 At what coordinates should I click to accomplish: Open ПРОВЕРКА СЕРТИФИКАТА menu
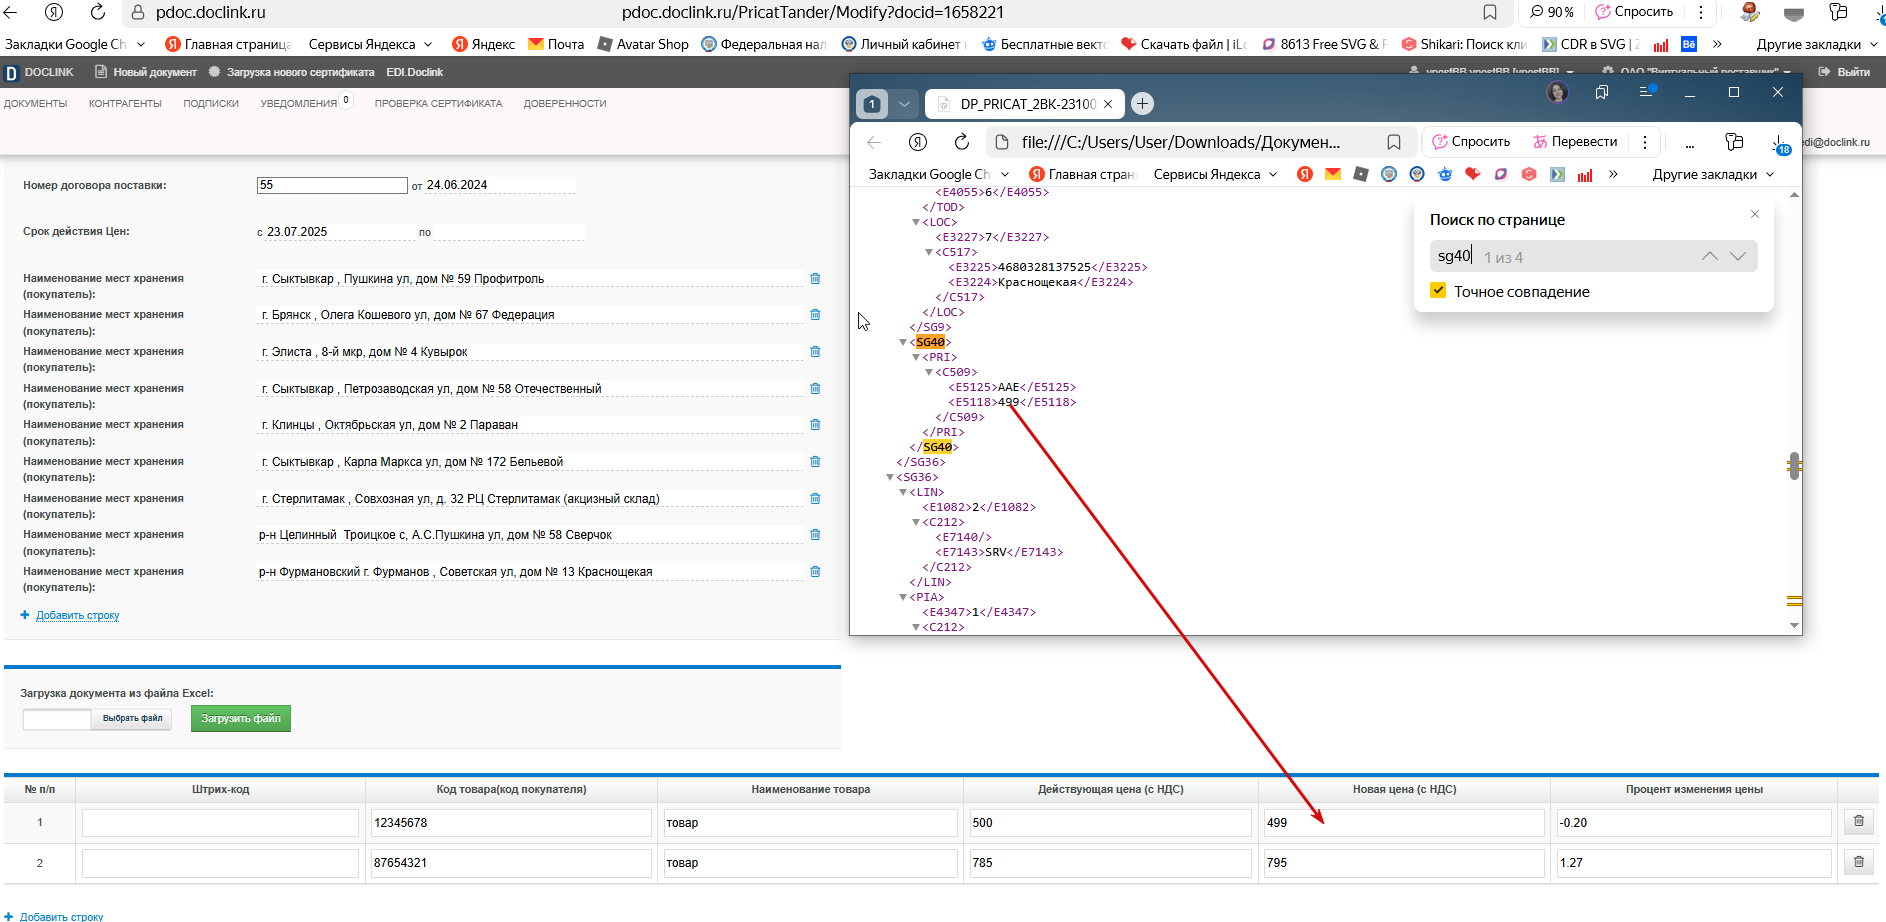(x=438, y=103)
